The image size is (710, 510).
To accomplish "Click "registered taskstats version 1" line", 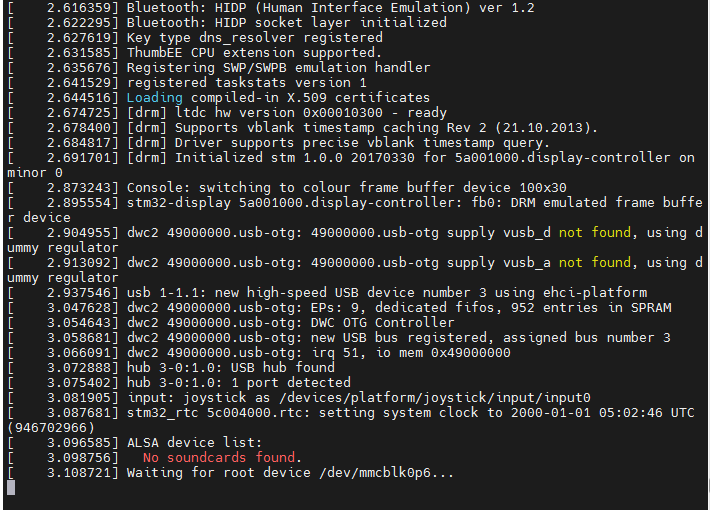I will [x=246, y=83].
